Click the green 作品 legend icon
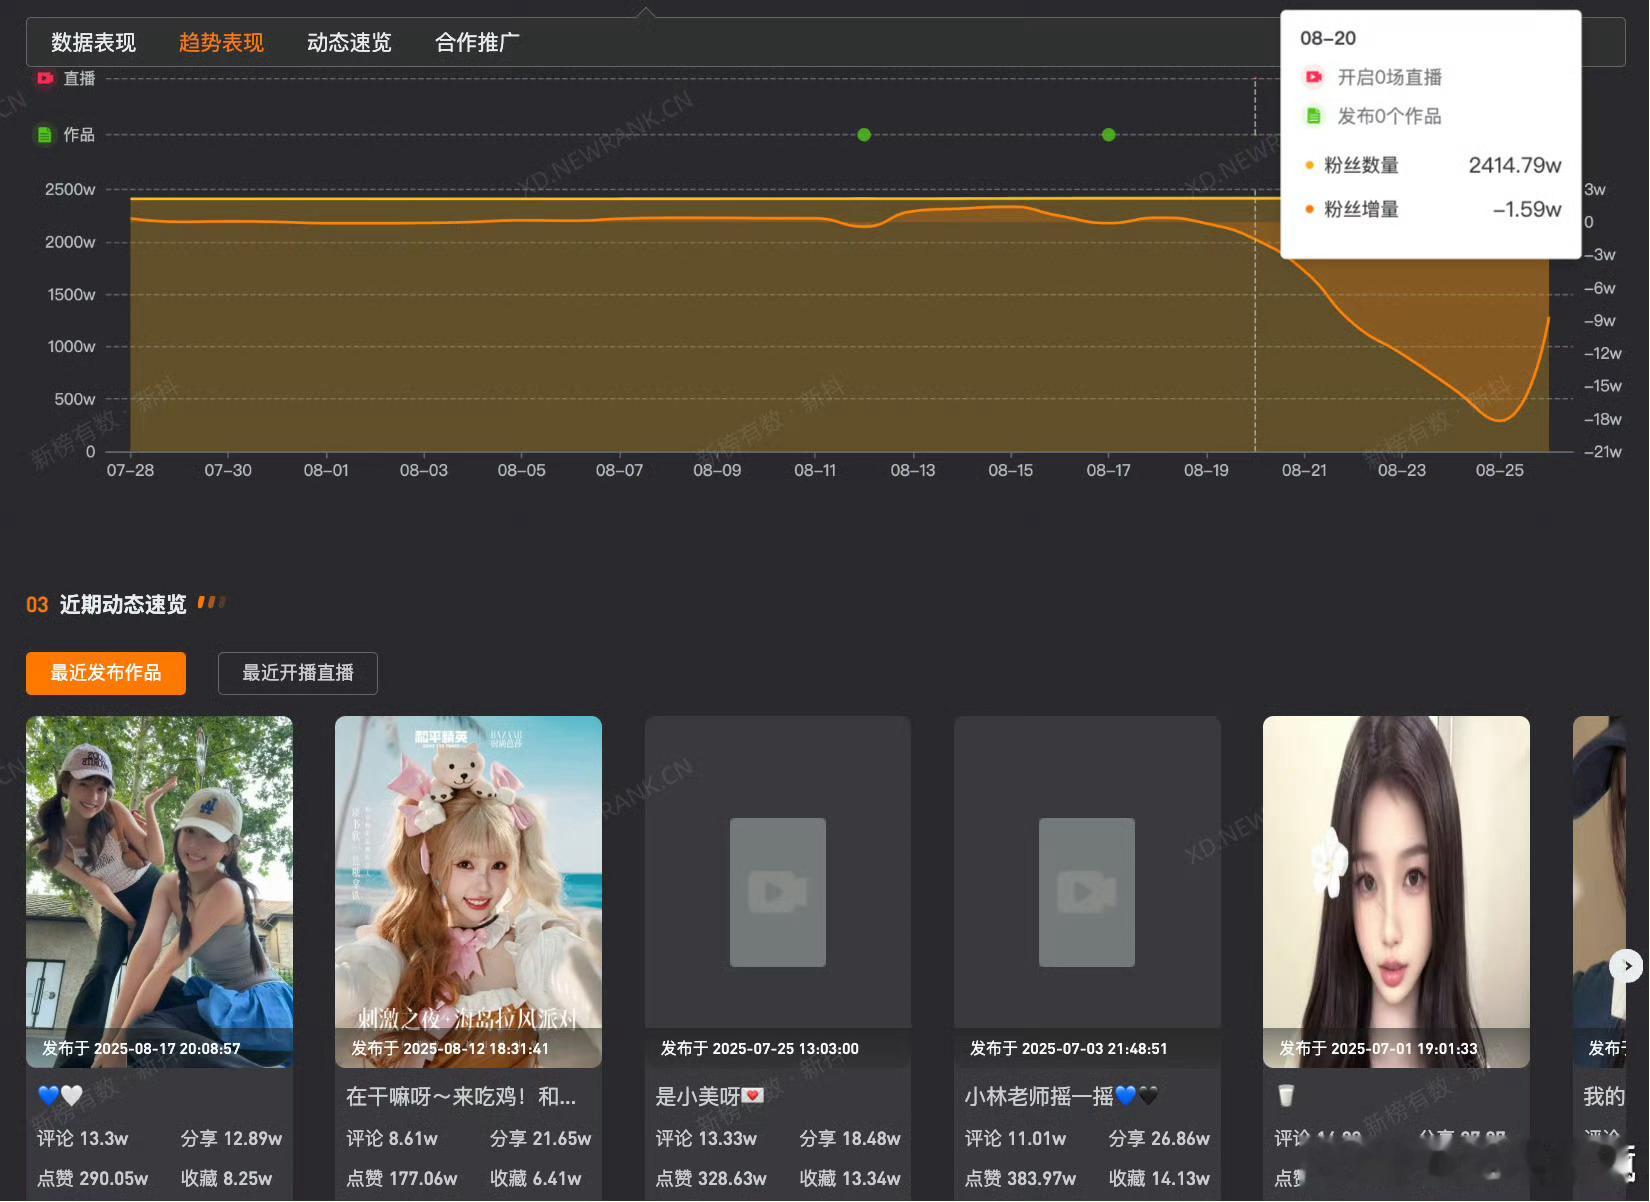 coord(45,134)
